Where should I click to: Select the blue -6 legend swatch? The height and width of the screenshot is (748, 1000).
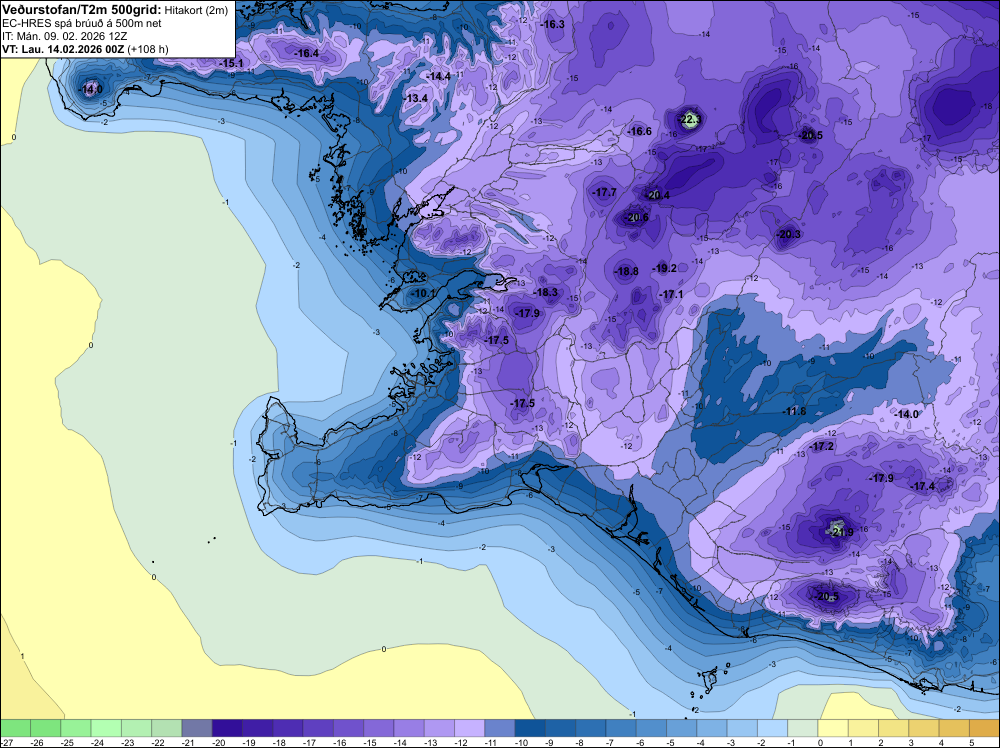coord(651,728)
